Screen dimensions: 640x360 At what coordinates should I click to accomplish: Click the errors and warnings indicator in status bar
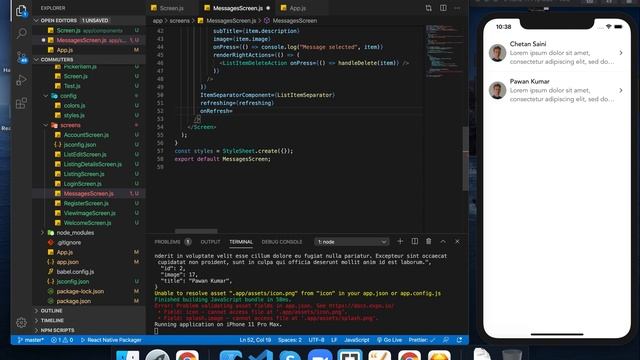click(62, 340)
